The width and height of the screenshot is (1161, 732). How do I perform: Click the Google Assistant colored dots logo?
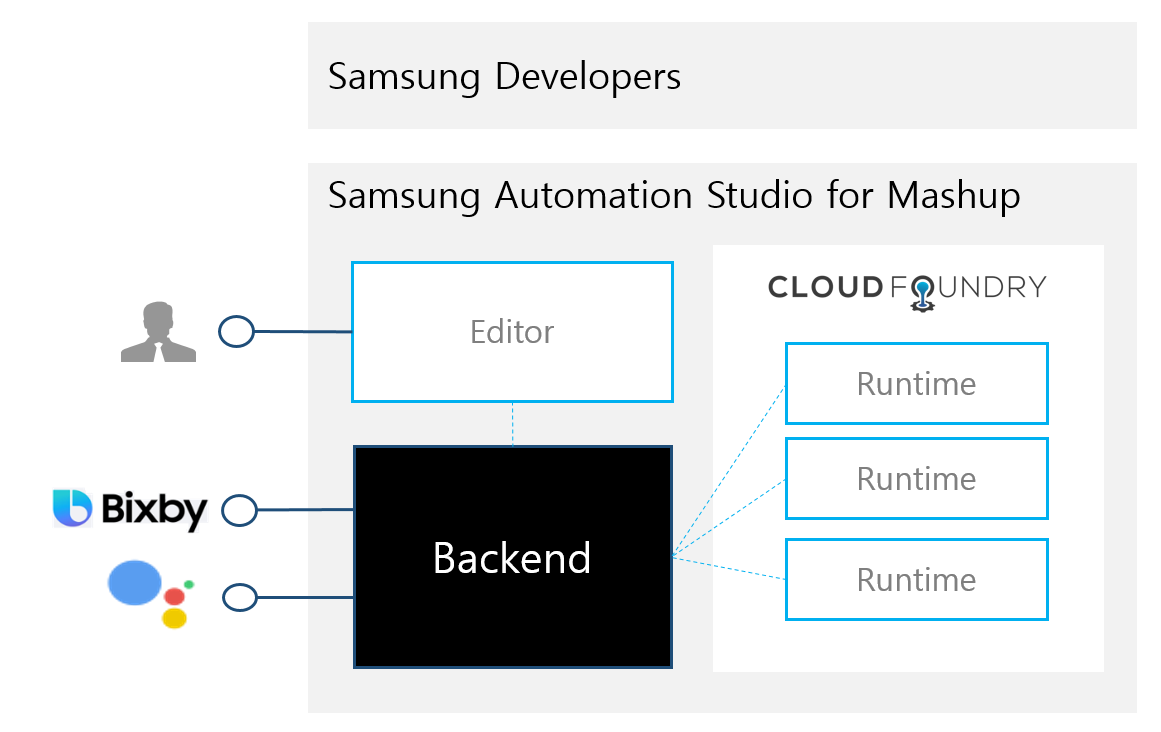point(151,594)
